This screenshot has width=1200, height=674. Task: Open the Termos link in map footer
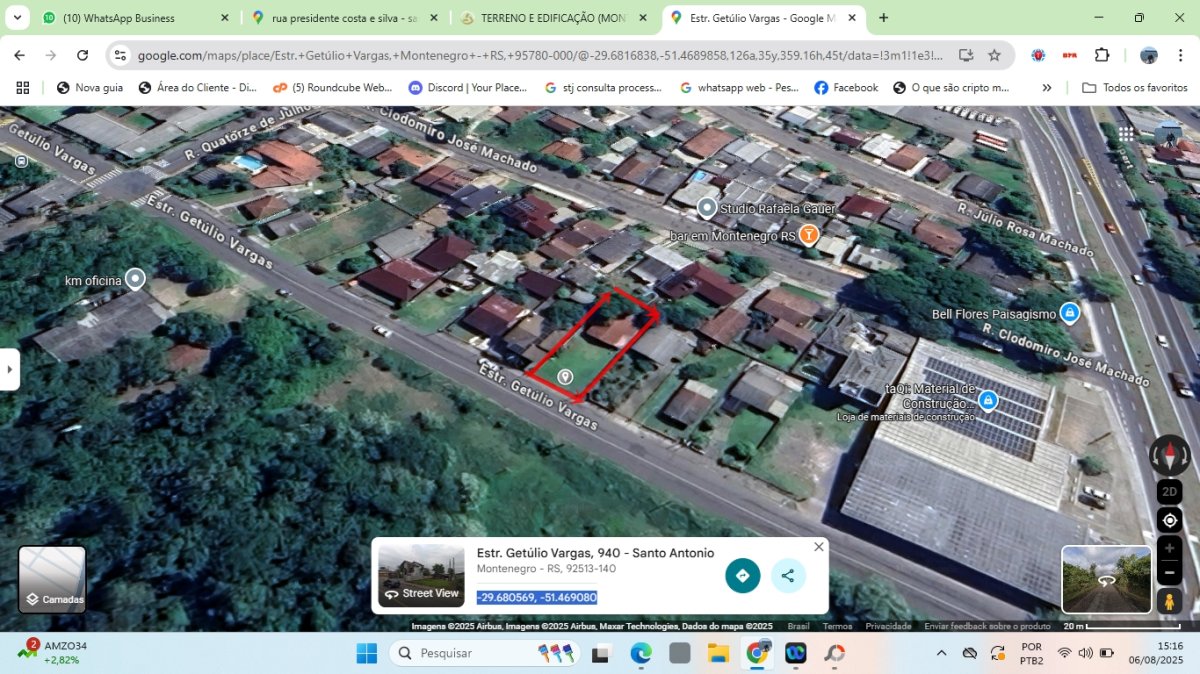tap(837, 626)
